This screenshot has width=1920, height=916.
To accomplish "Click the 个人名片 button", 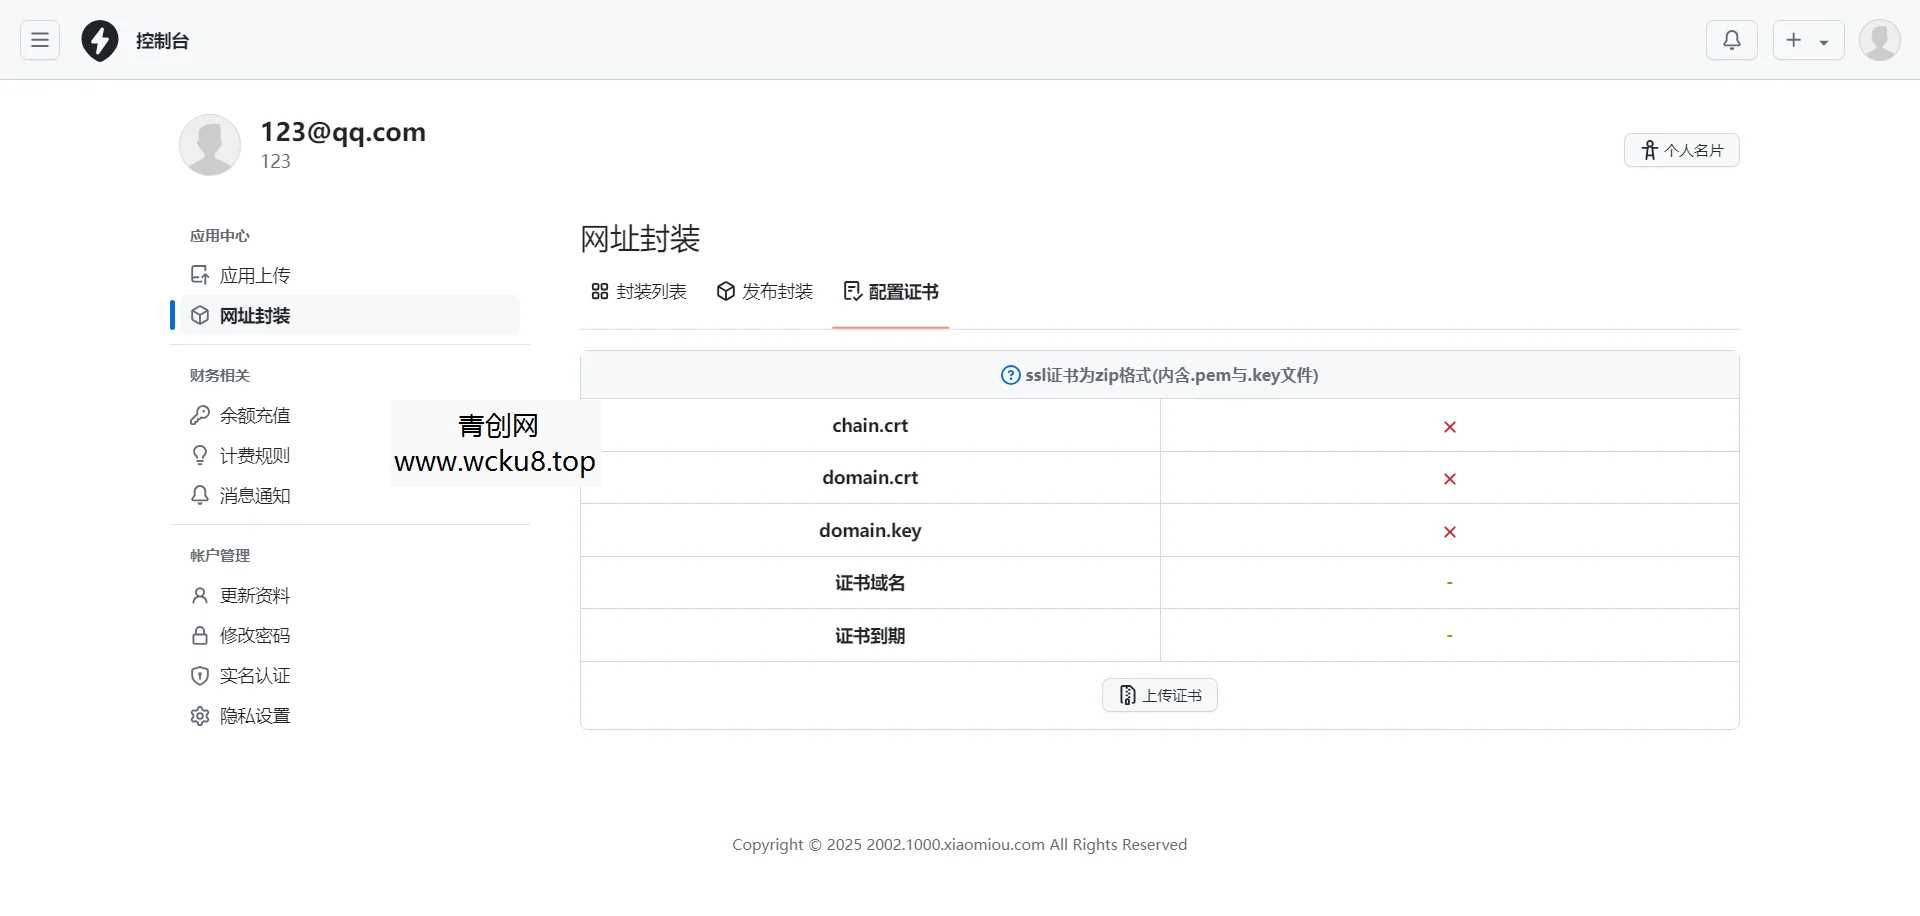I will (x=1681, y=149).
